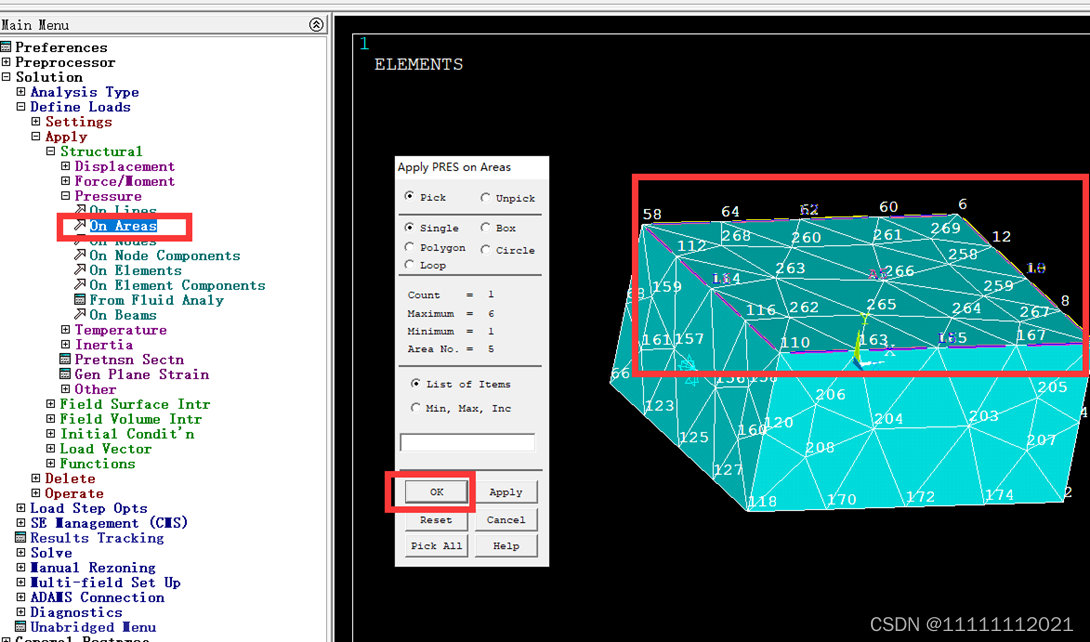Click the Preferences dialog icon

6,47
